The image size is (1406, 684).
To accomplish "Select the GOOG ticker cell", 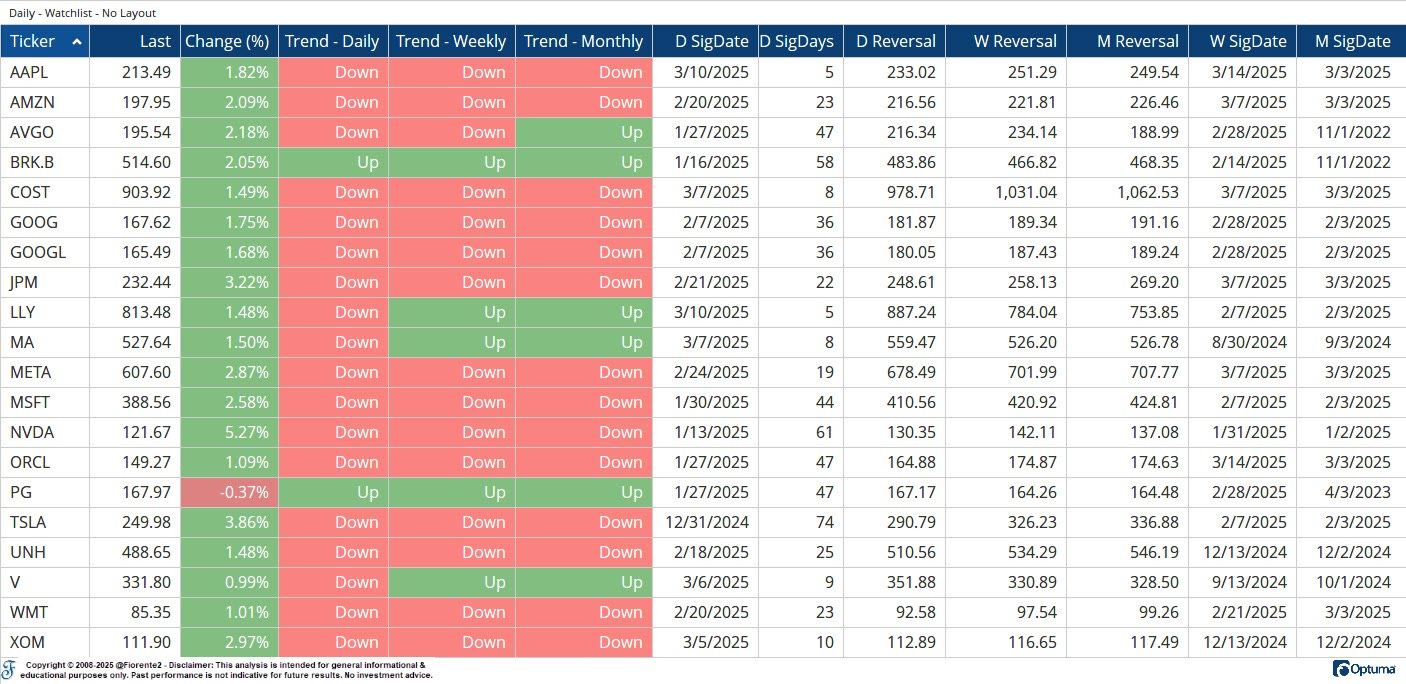I will pos(45,222).
